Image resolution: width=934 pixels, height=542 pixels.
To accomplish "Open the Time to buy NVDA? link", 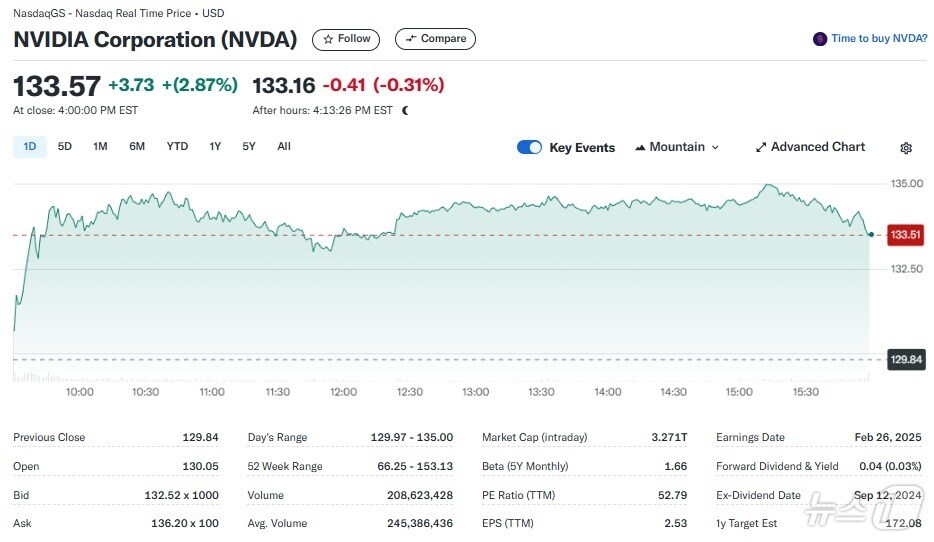I will pyautogui.click(x=879, y=39).
